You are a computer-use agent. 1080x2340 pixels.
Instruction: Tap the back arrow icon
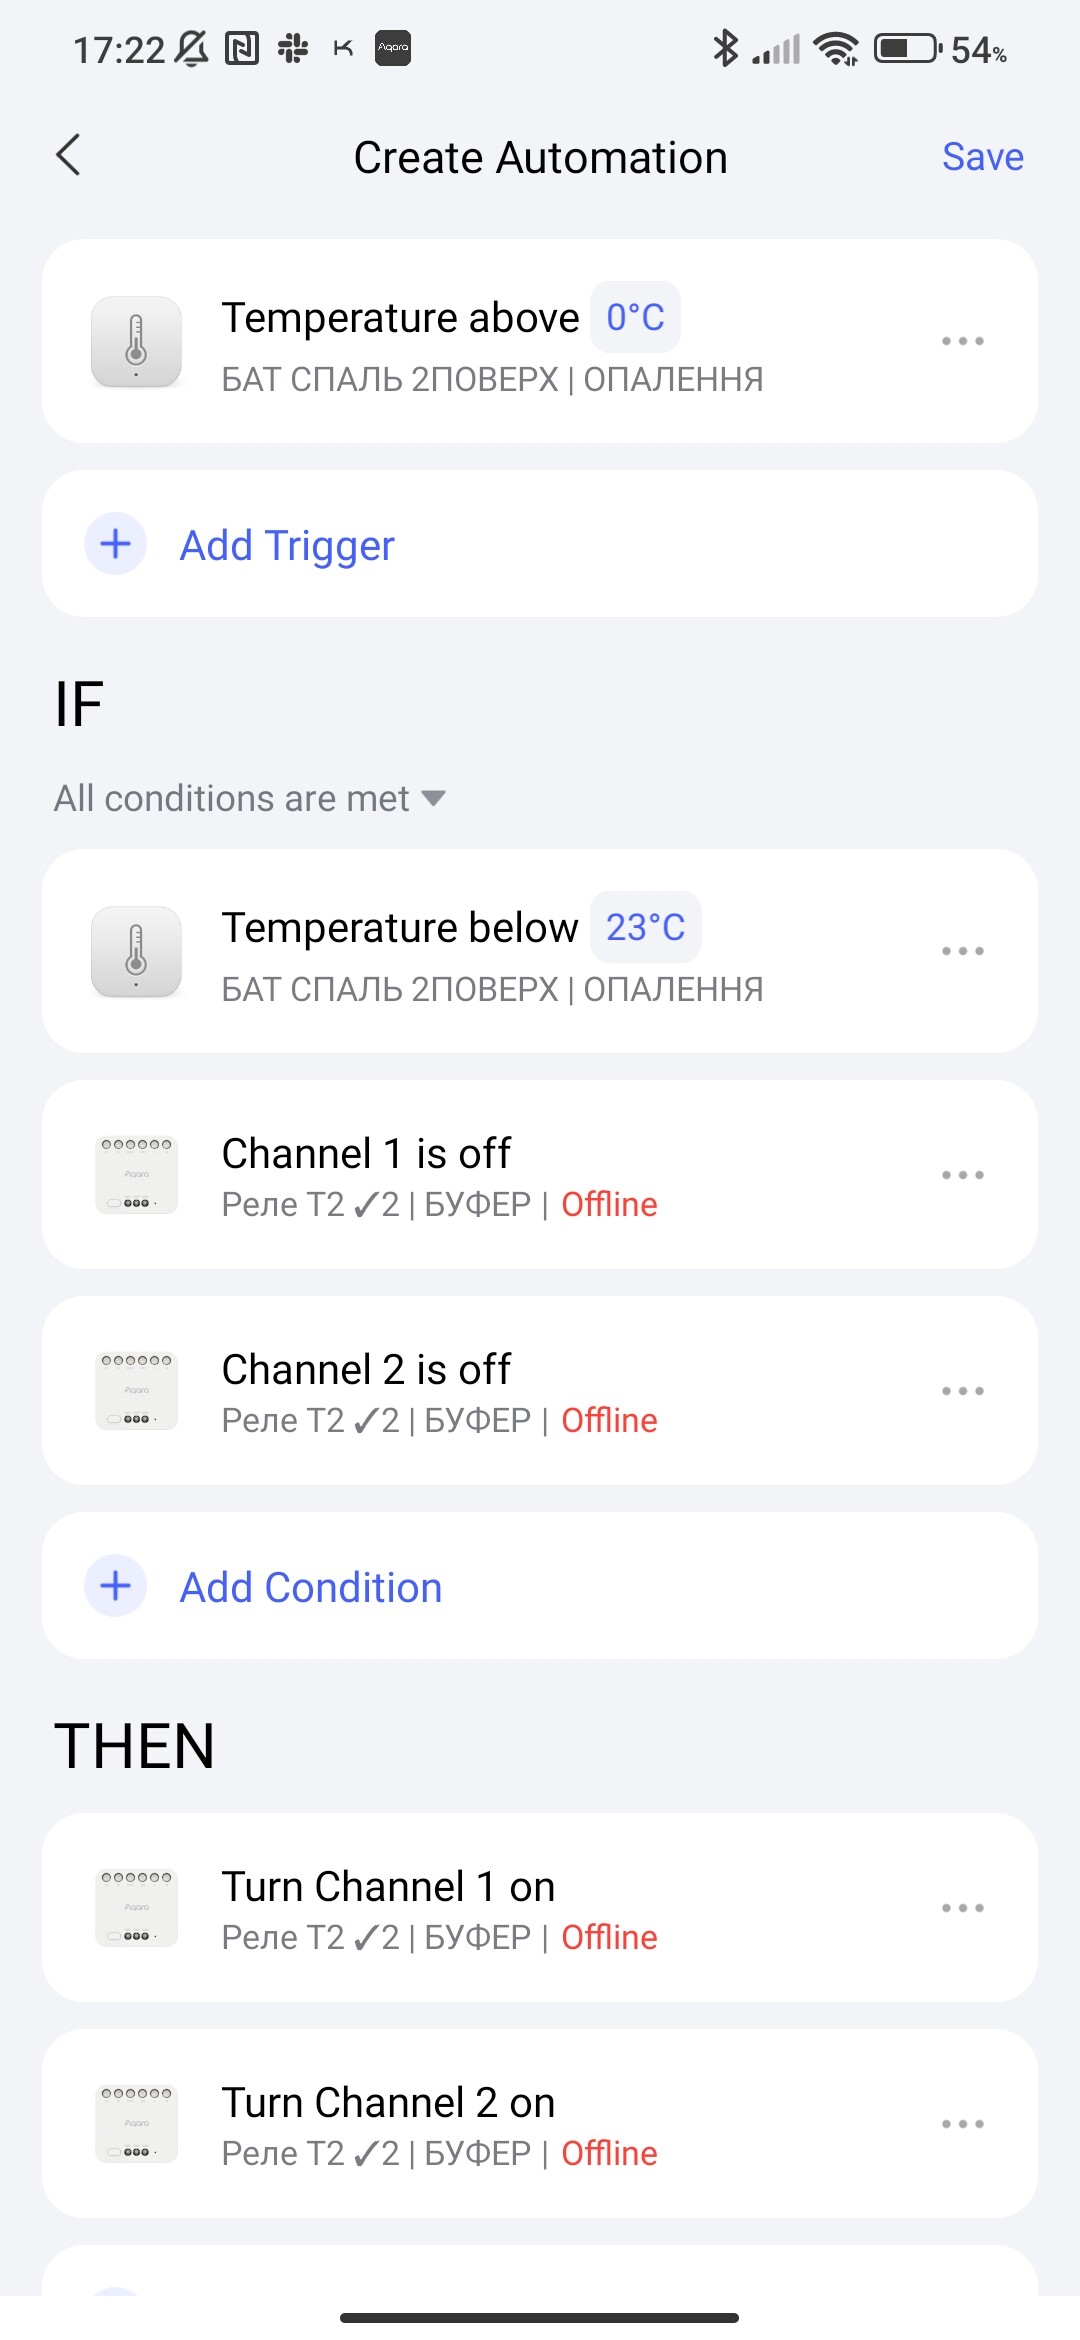(x=68, y=156)
